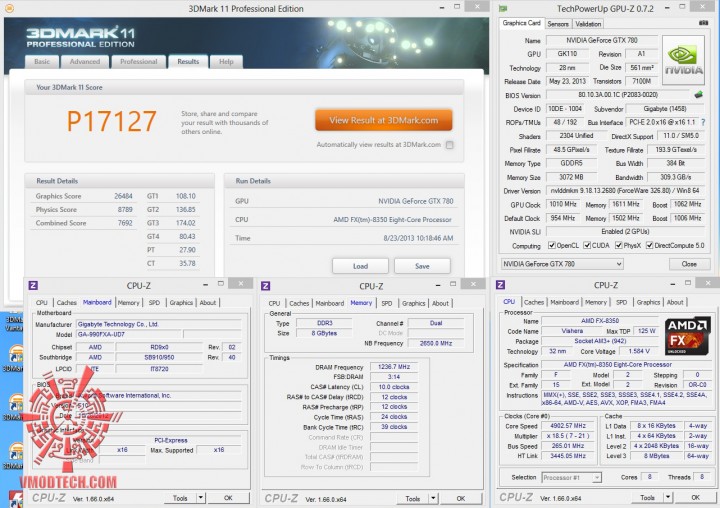The height and width of the screenshot is (508, 720).
Task: Click View Result at 3DMark.com button
Action: [383, 120]
